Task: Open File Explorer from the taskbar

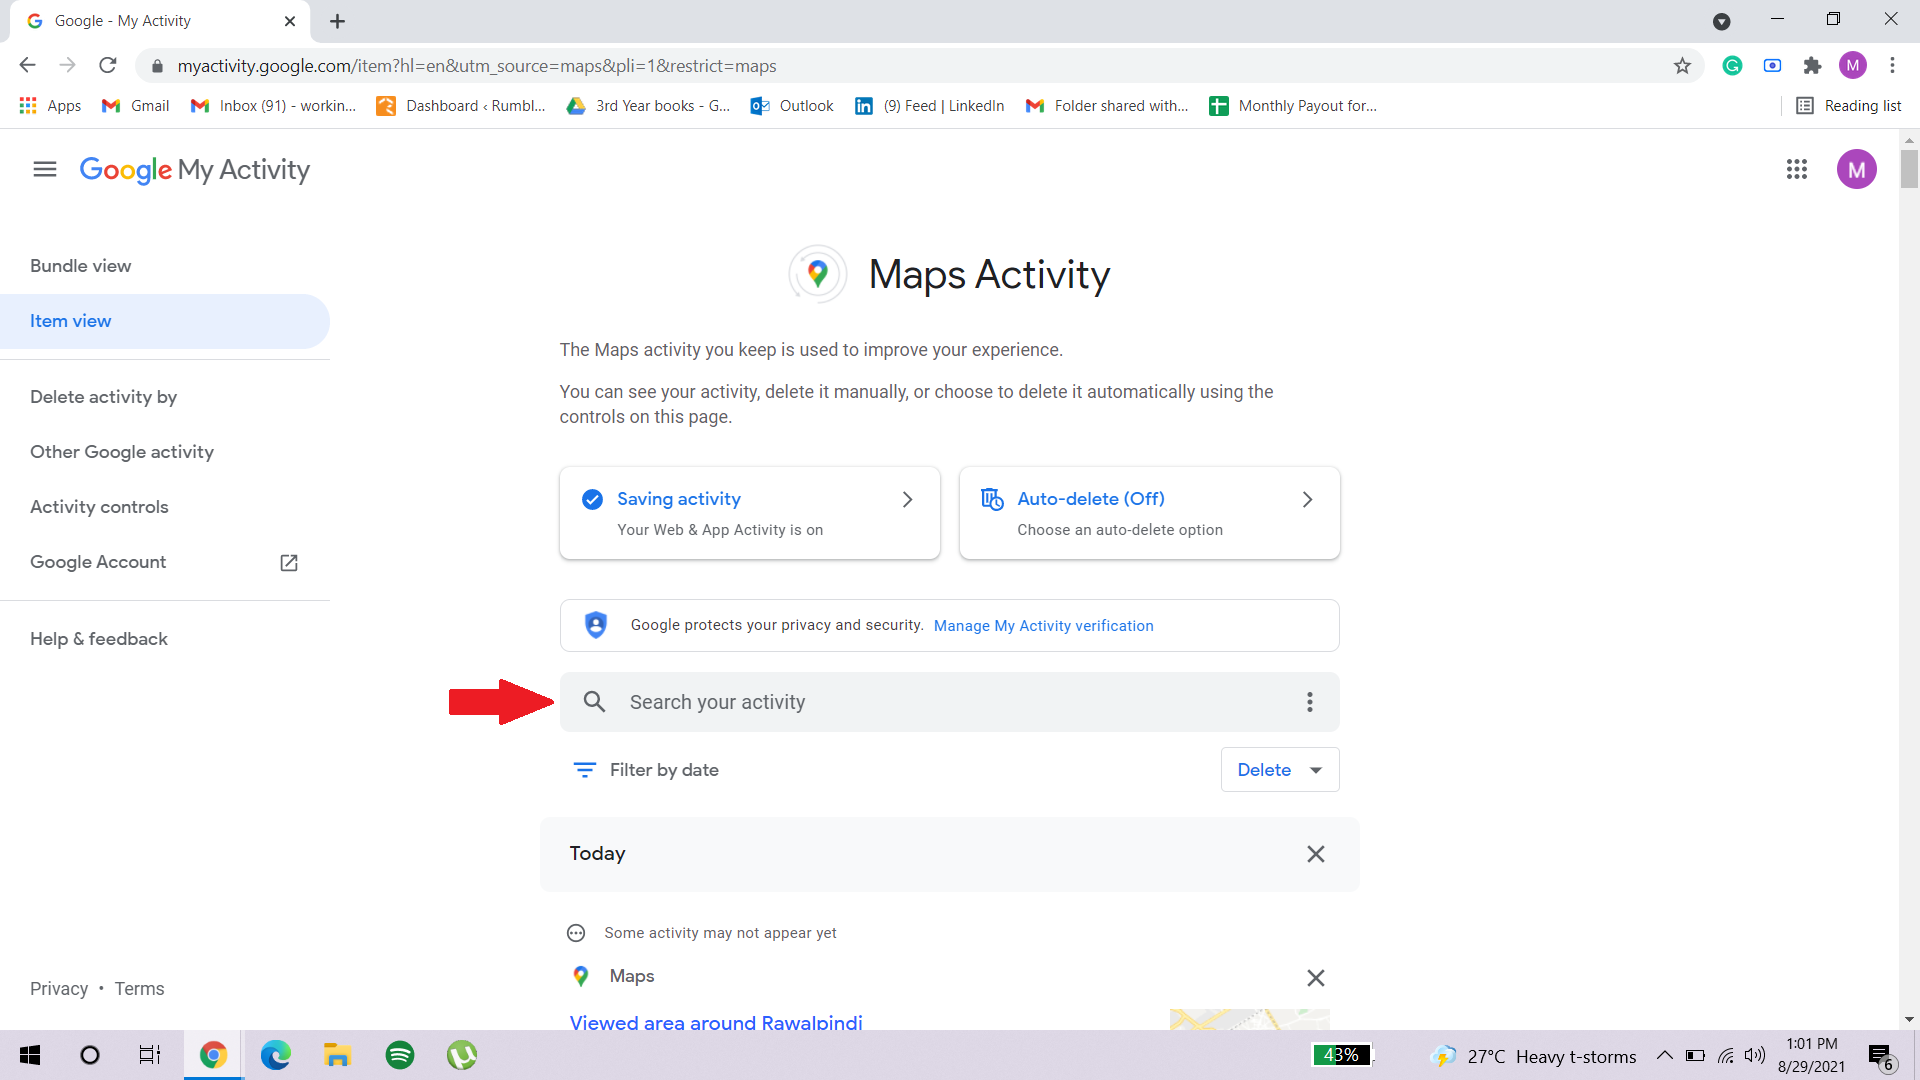Action: (337, 1055)
